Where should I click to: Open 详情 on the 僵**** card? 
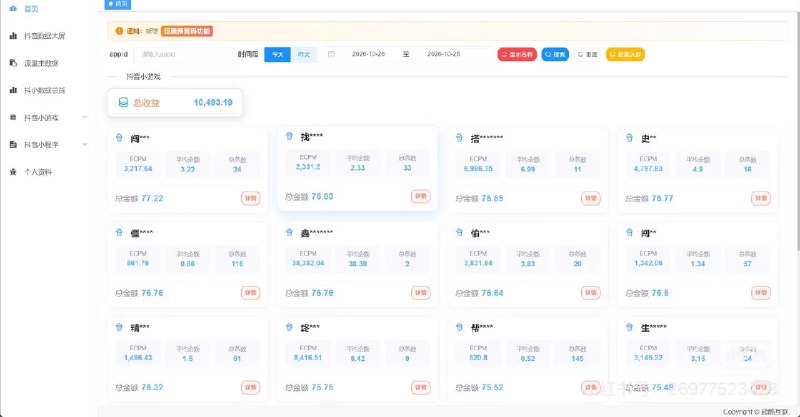pos(251,293)
